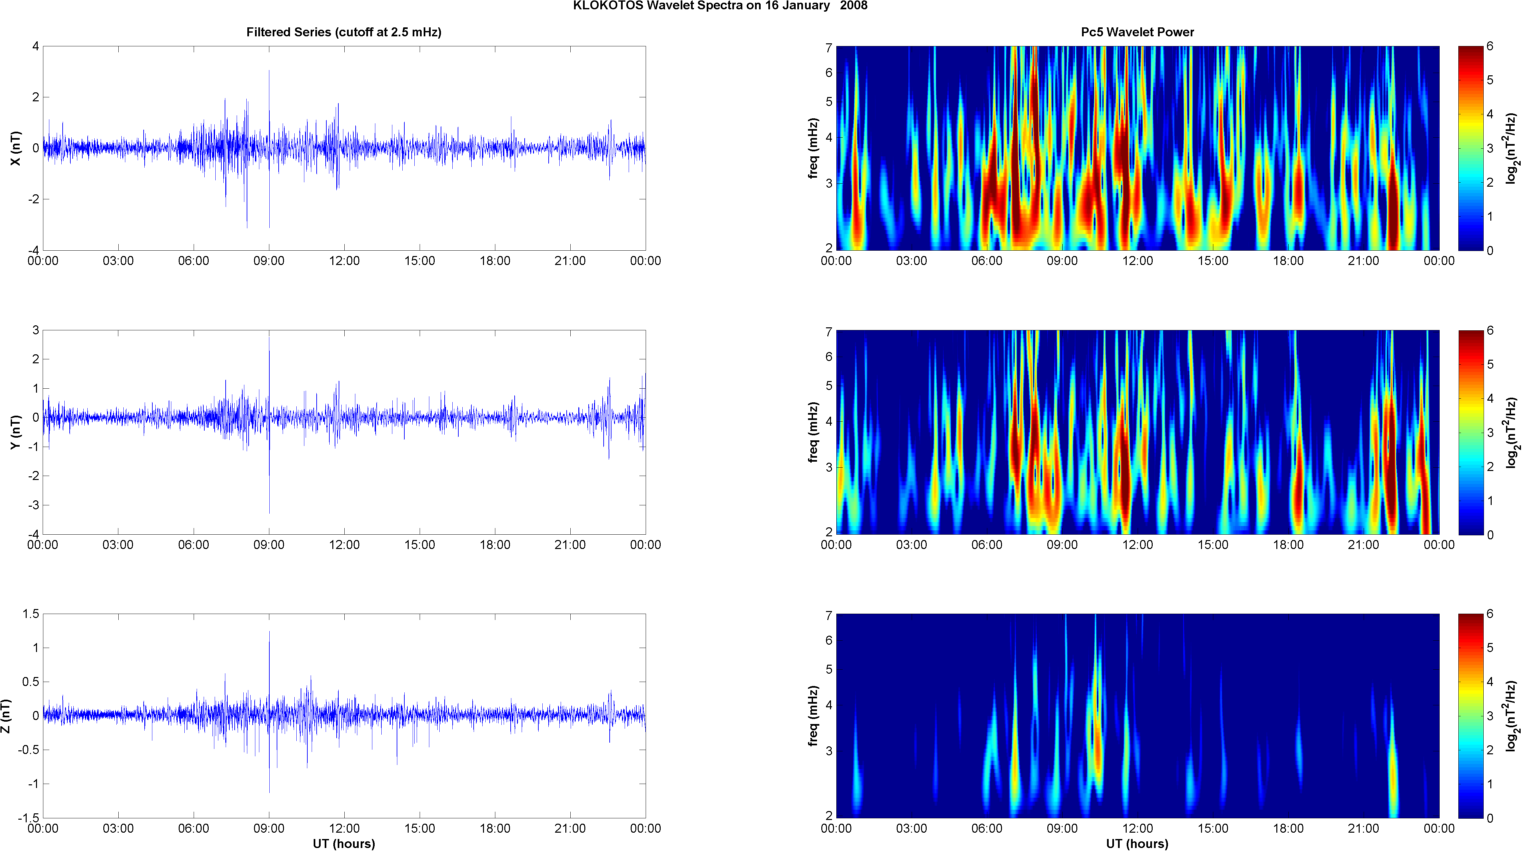Select the X component wavelet power spectrogram
The image size is (1522, 851).
[x=1137, y=148]
